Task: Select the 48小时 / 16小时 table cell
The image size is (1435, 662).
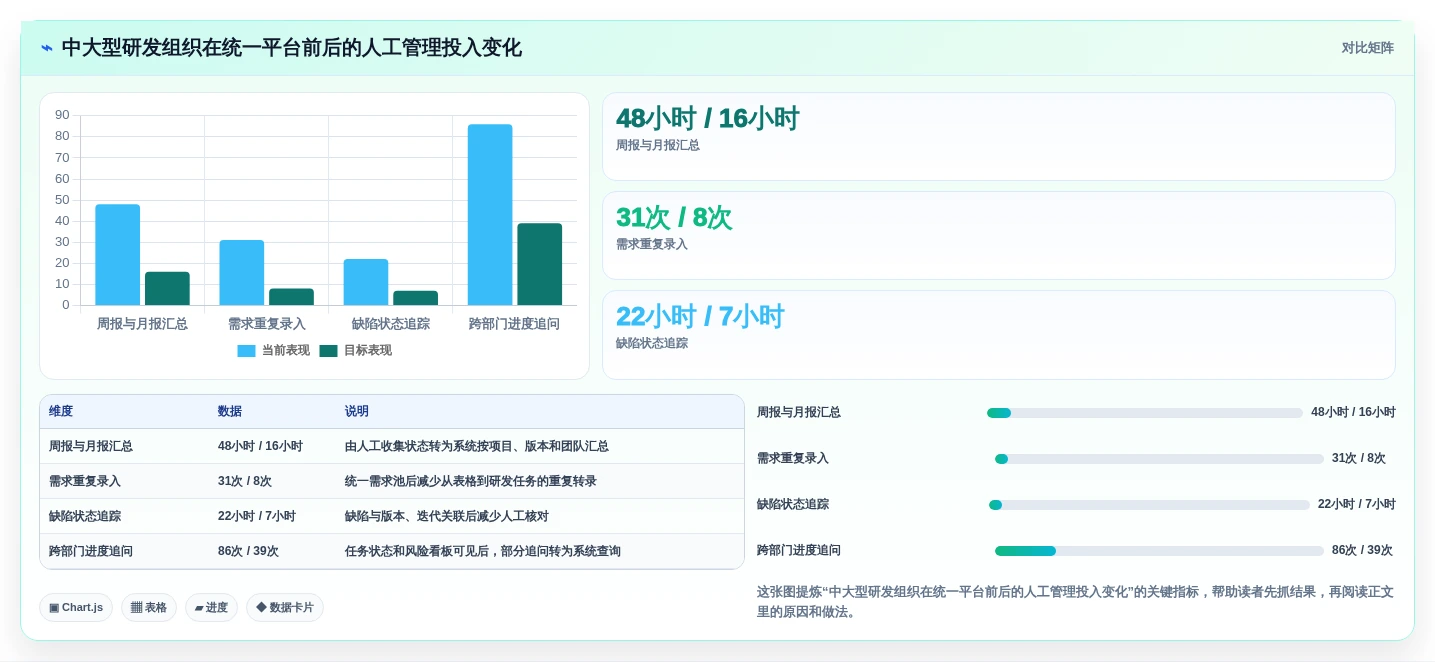Action: pyautogui.click(x=260, y=447)
